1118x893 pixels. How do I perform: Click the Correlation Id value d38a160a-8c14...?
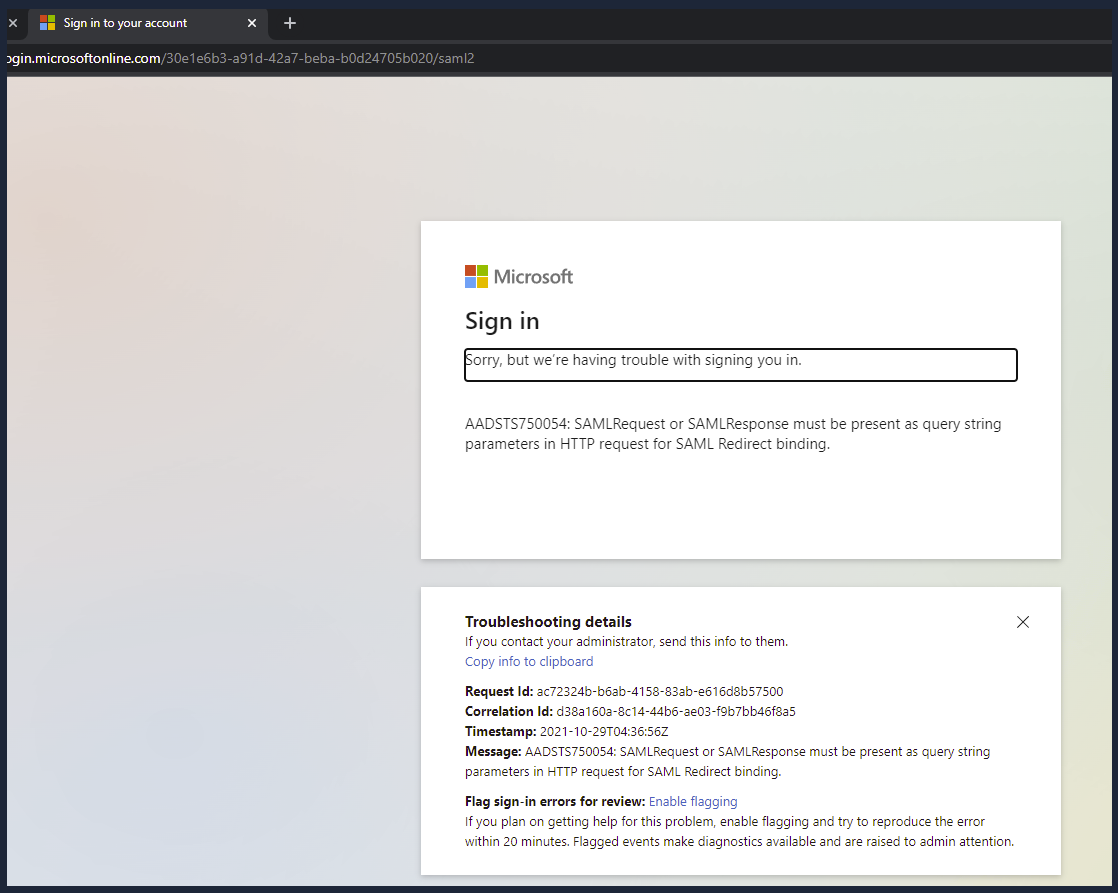click(676, 711)
